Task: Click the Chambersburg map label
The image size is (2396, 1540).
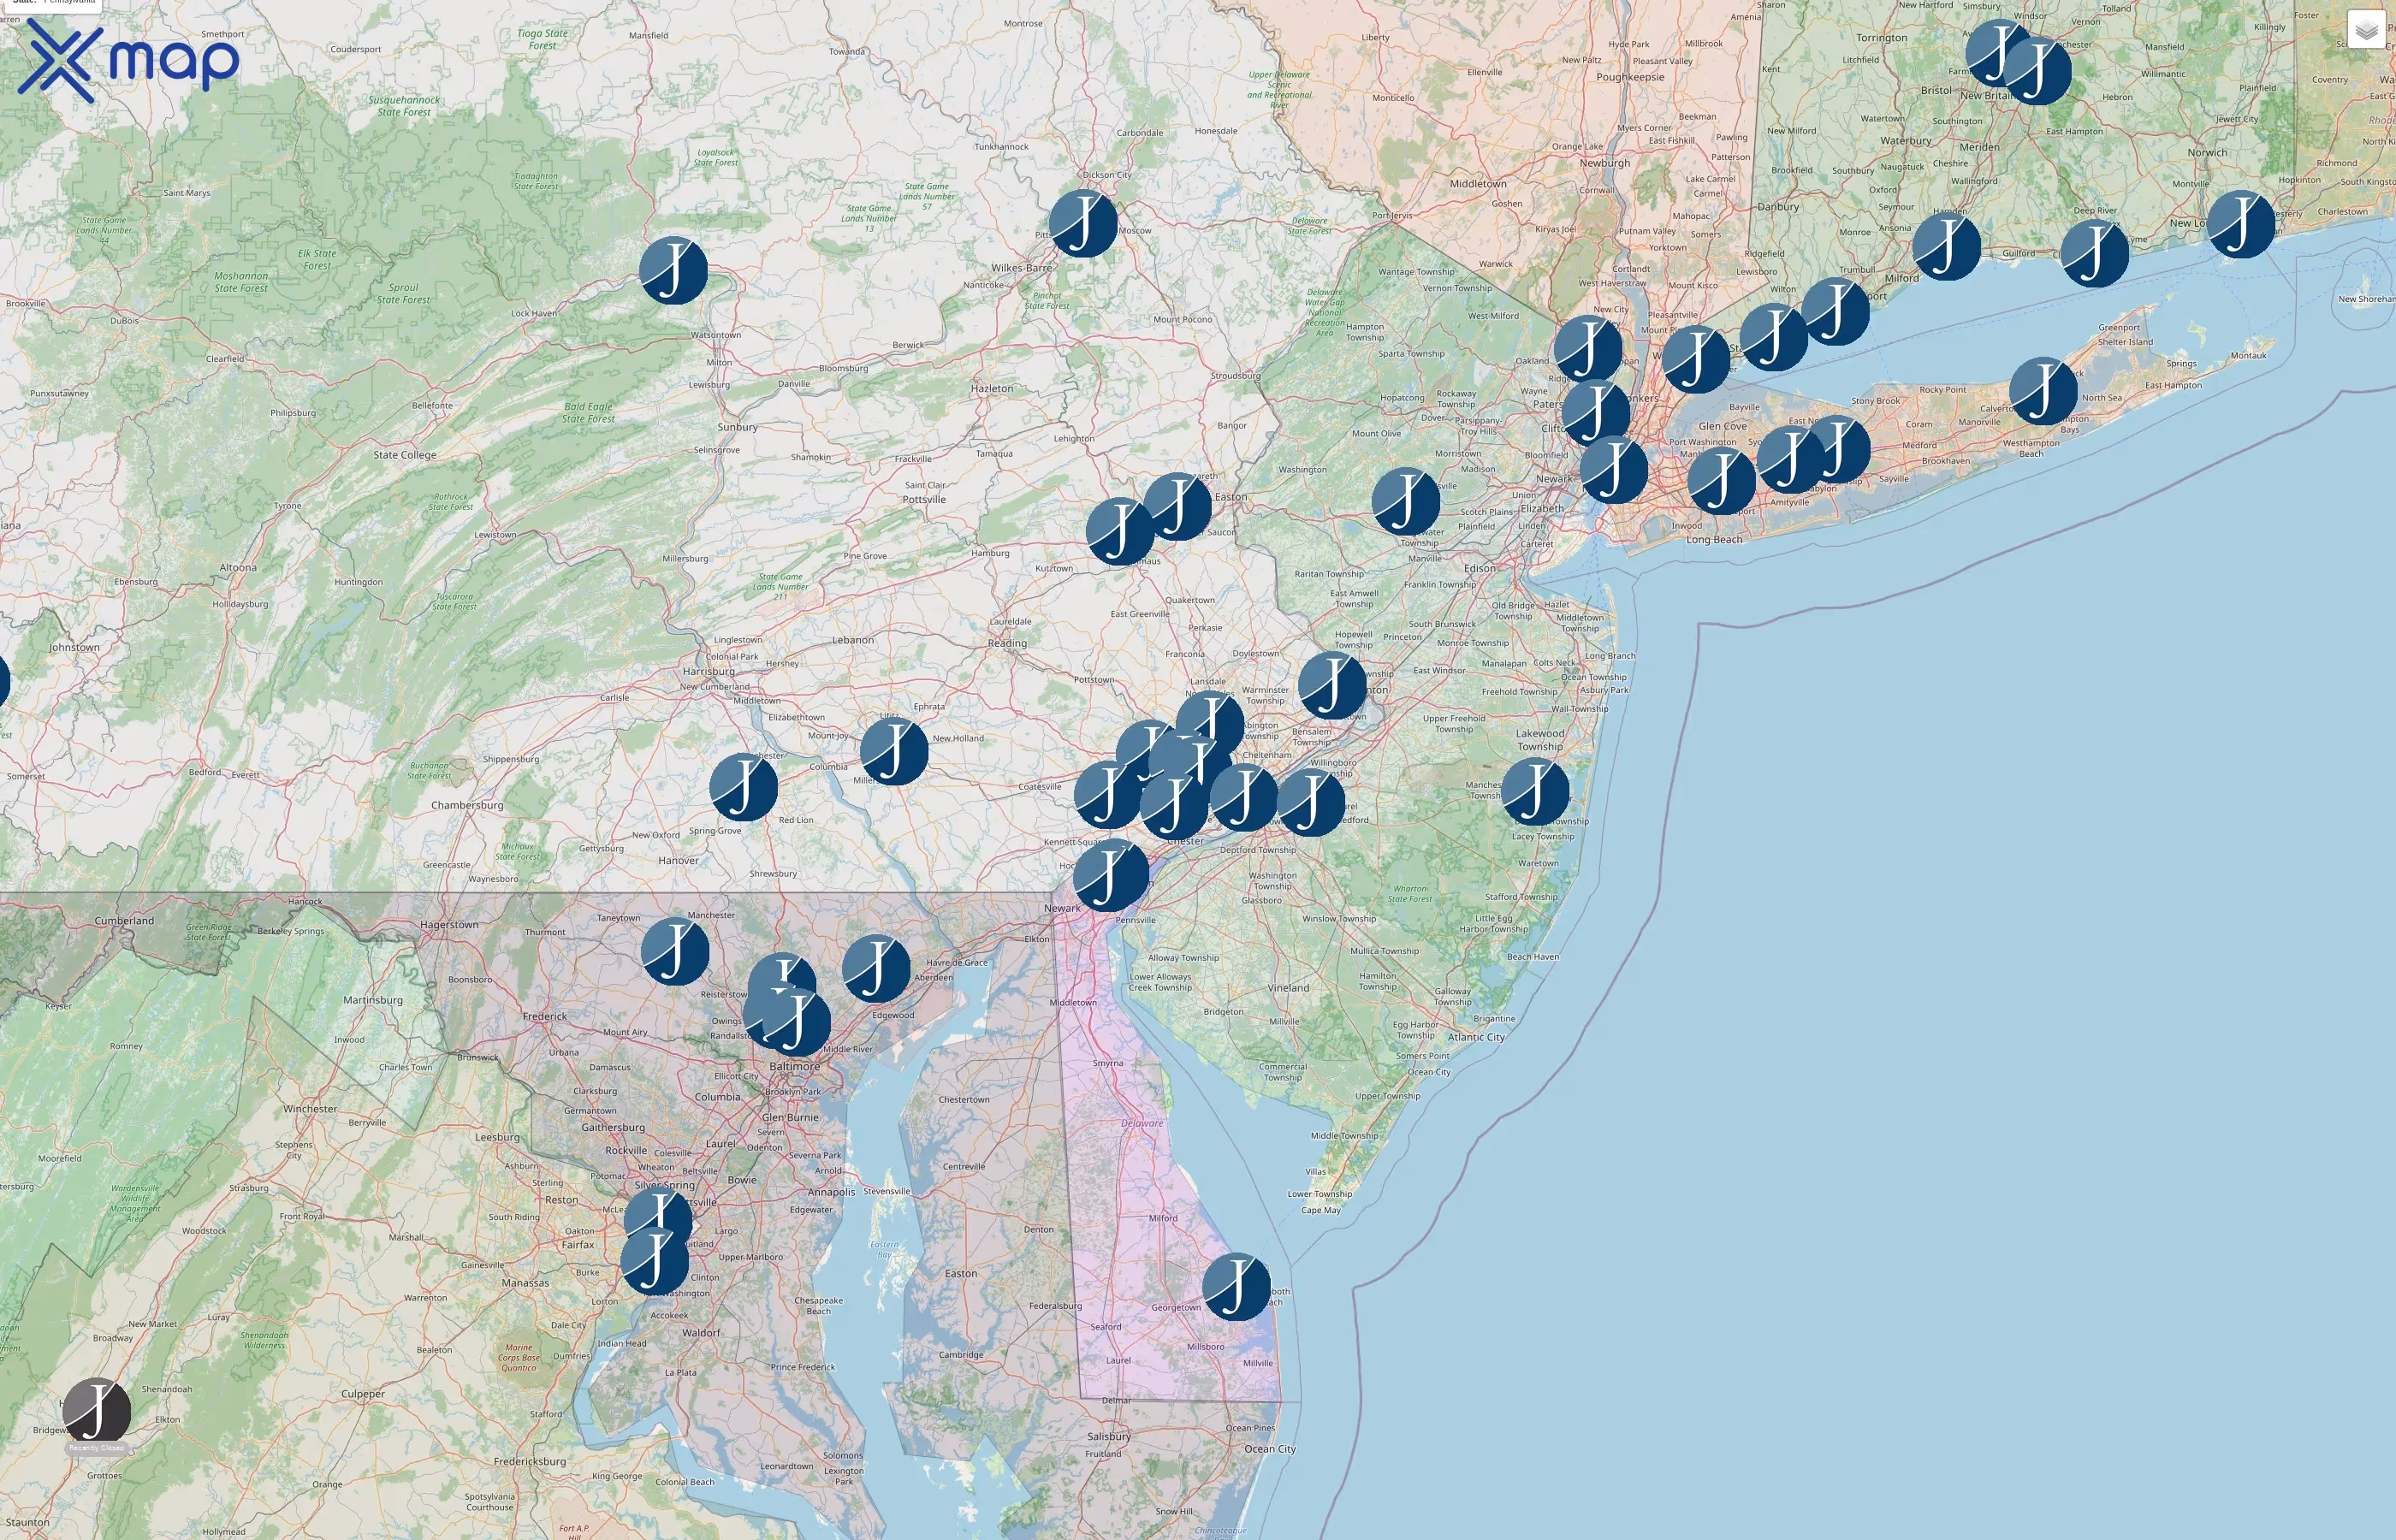Action: 467,805
